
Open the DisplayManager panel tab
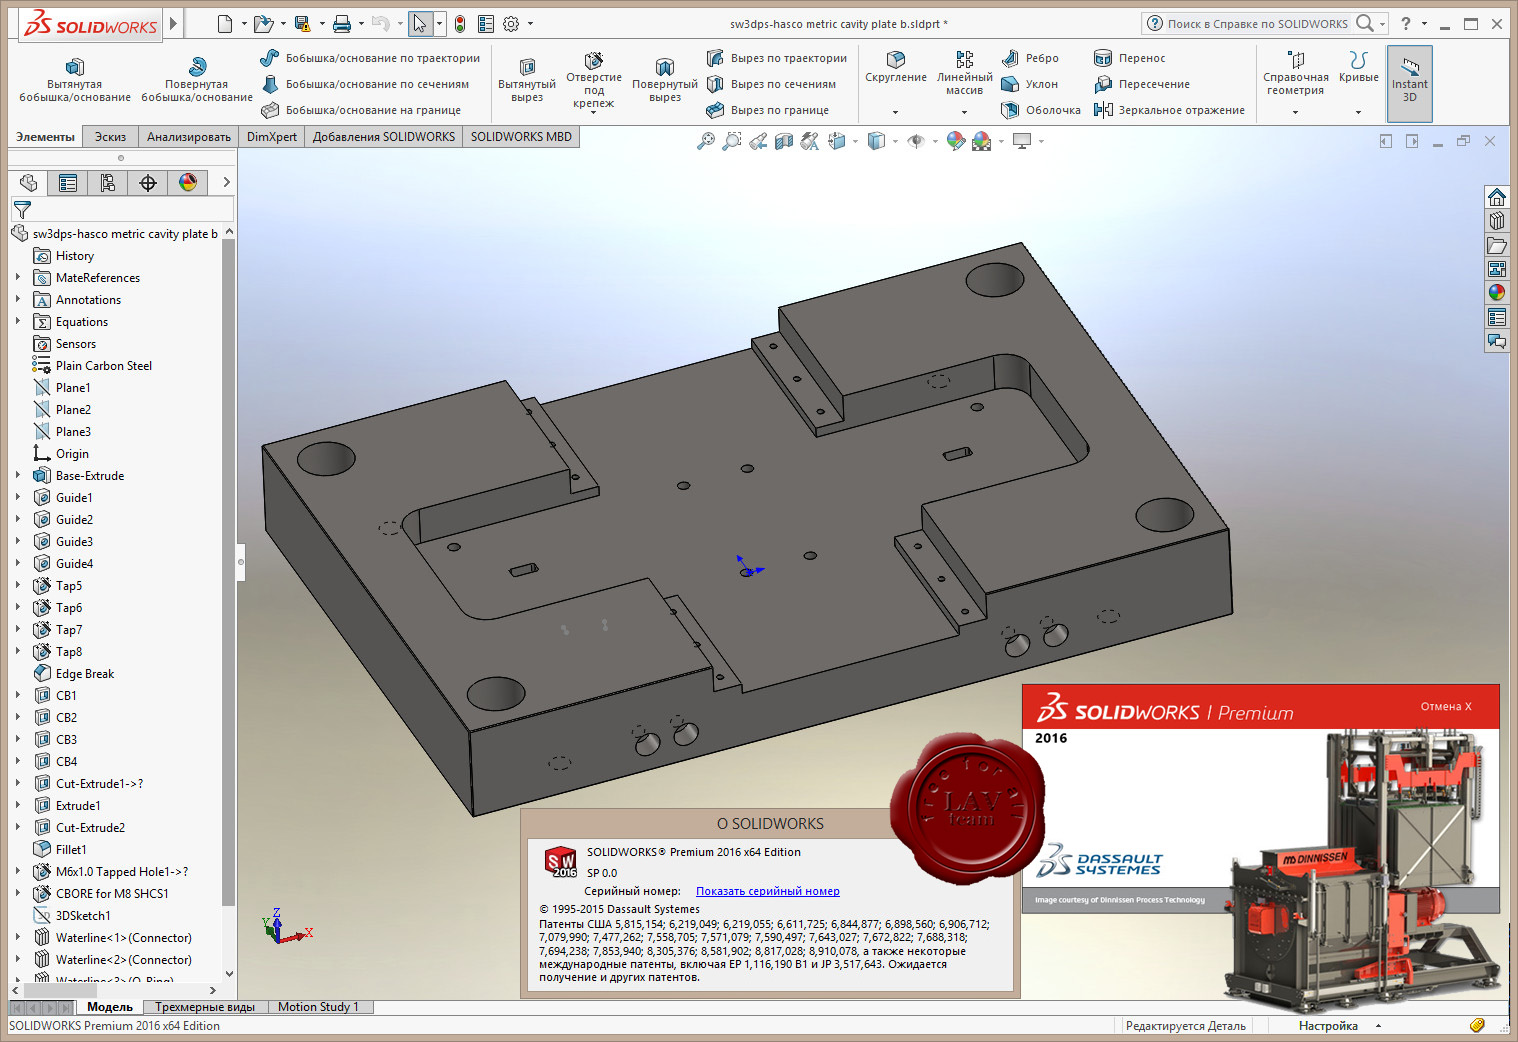[188, 182]
